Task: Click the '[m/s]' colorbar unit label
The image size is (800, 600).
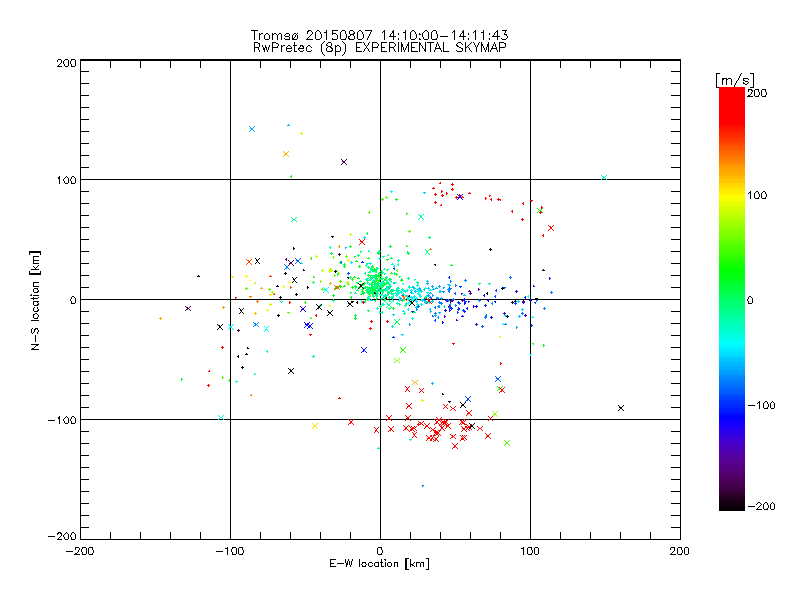Action: click(x=735, y=80)
